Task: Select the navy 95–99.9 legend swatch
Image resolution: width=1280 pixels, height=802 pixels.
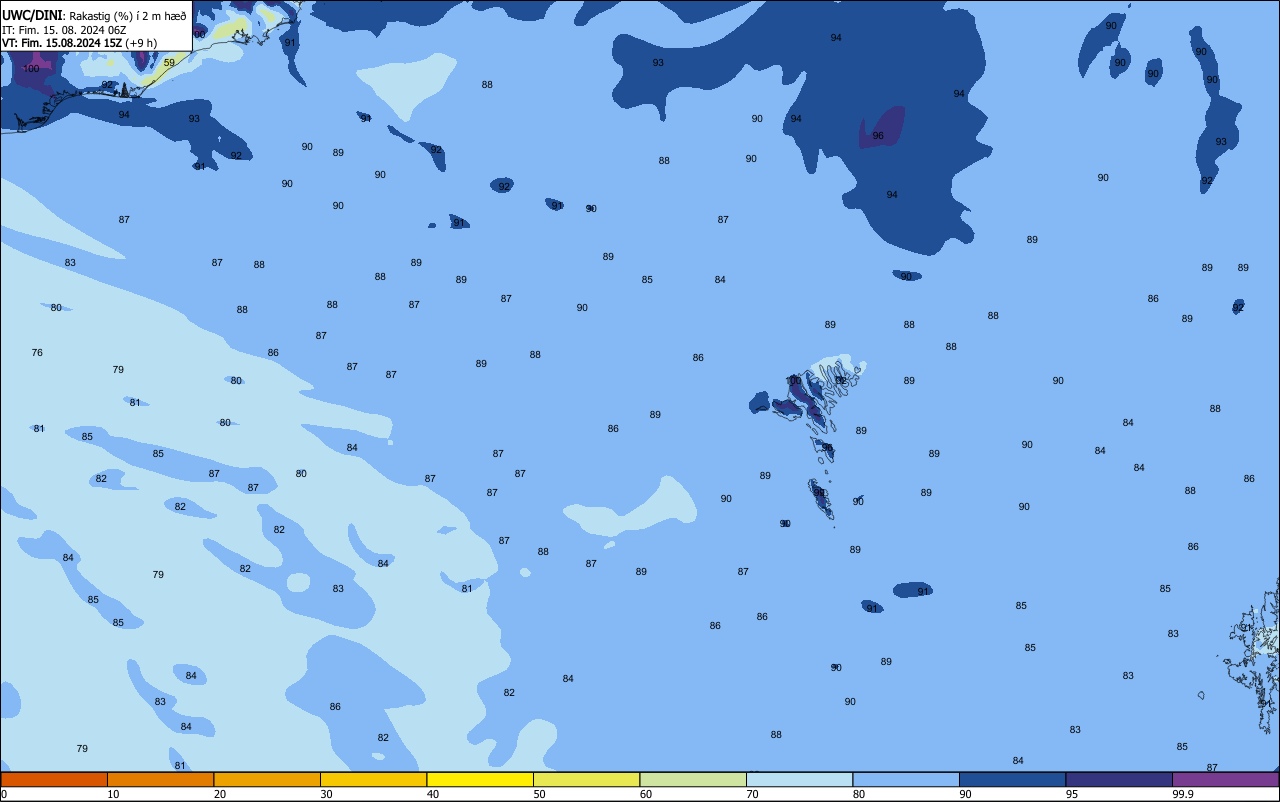Action: point(1119,779)
